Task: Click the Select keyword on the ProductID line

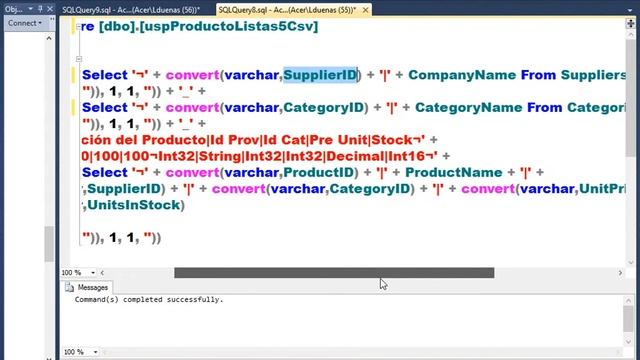Action: coord(105,173)
